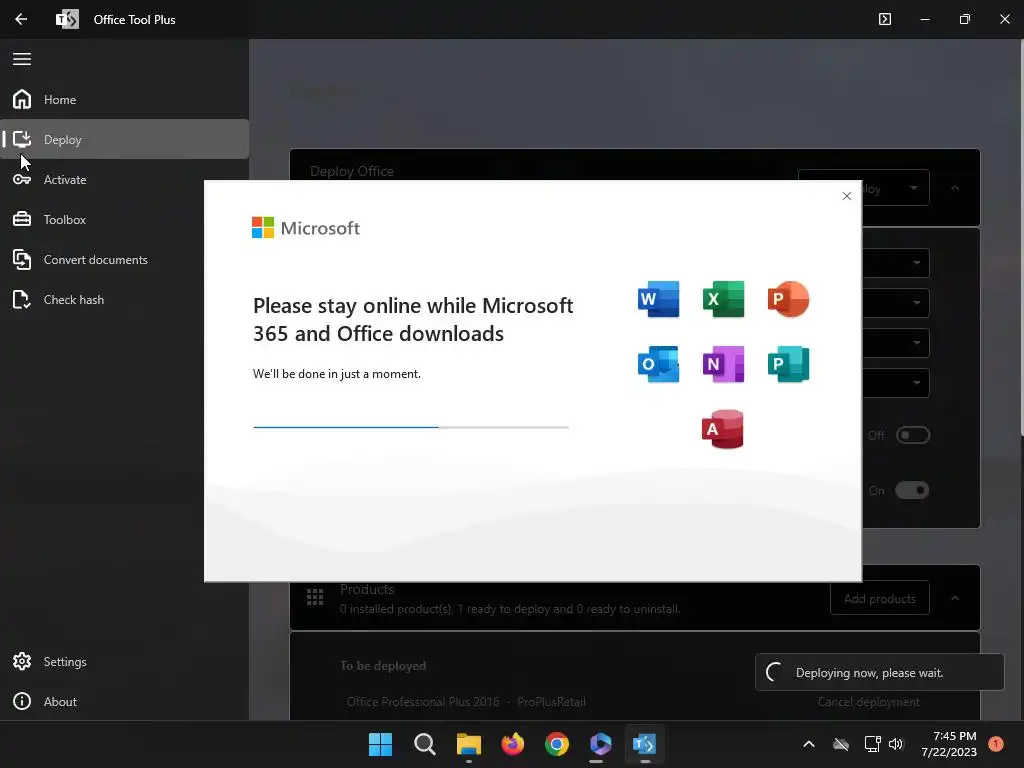Screen dimensions: 1024x768
Task: Click the Access icon in installer
Action: pyautogui.click(x=723, y=429)
